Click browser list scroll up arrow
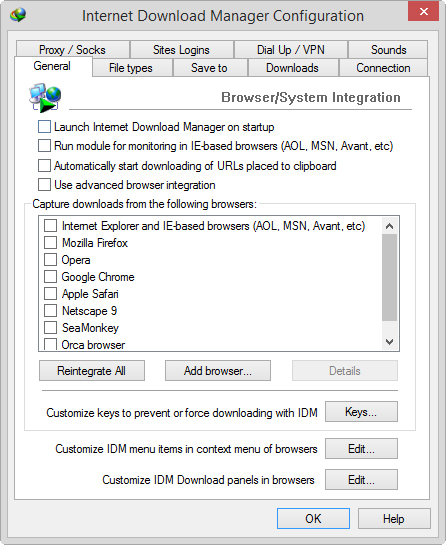This screenshot has width=446, height=545. tap(389, 226)
